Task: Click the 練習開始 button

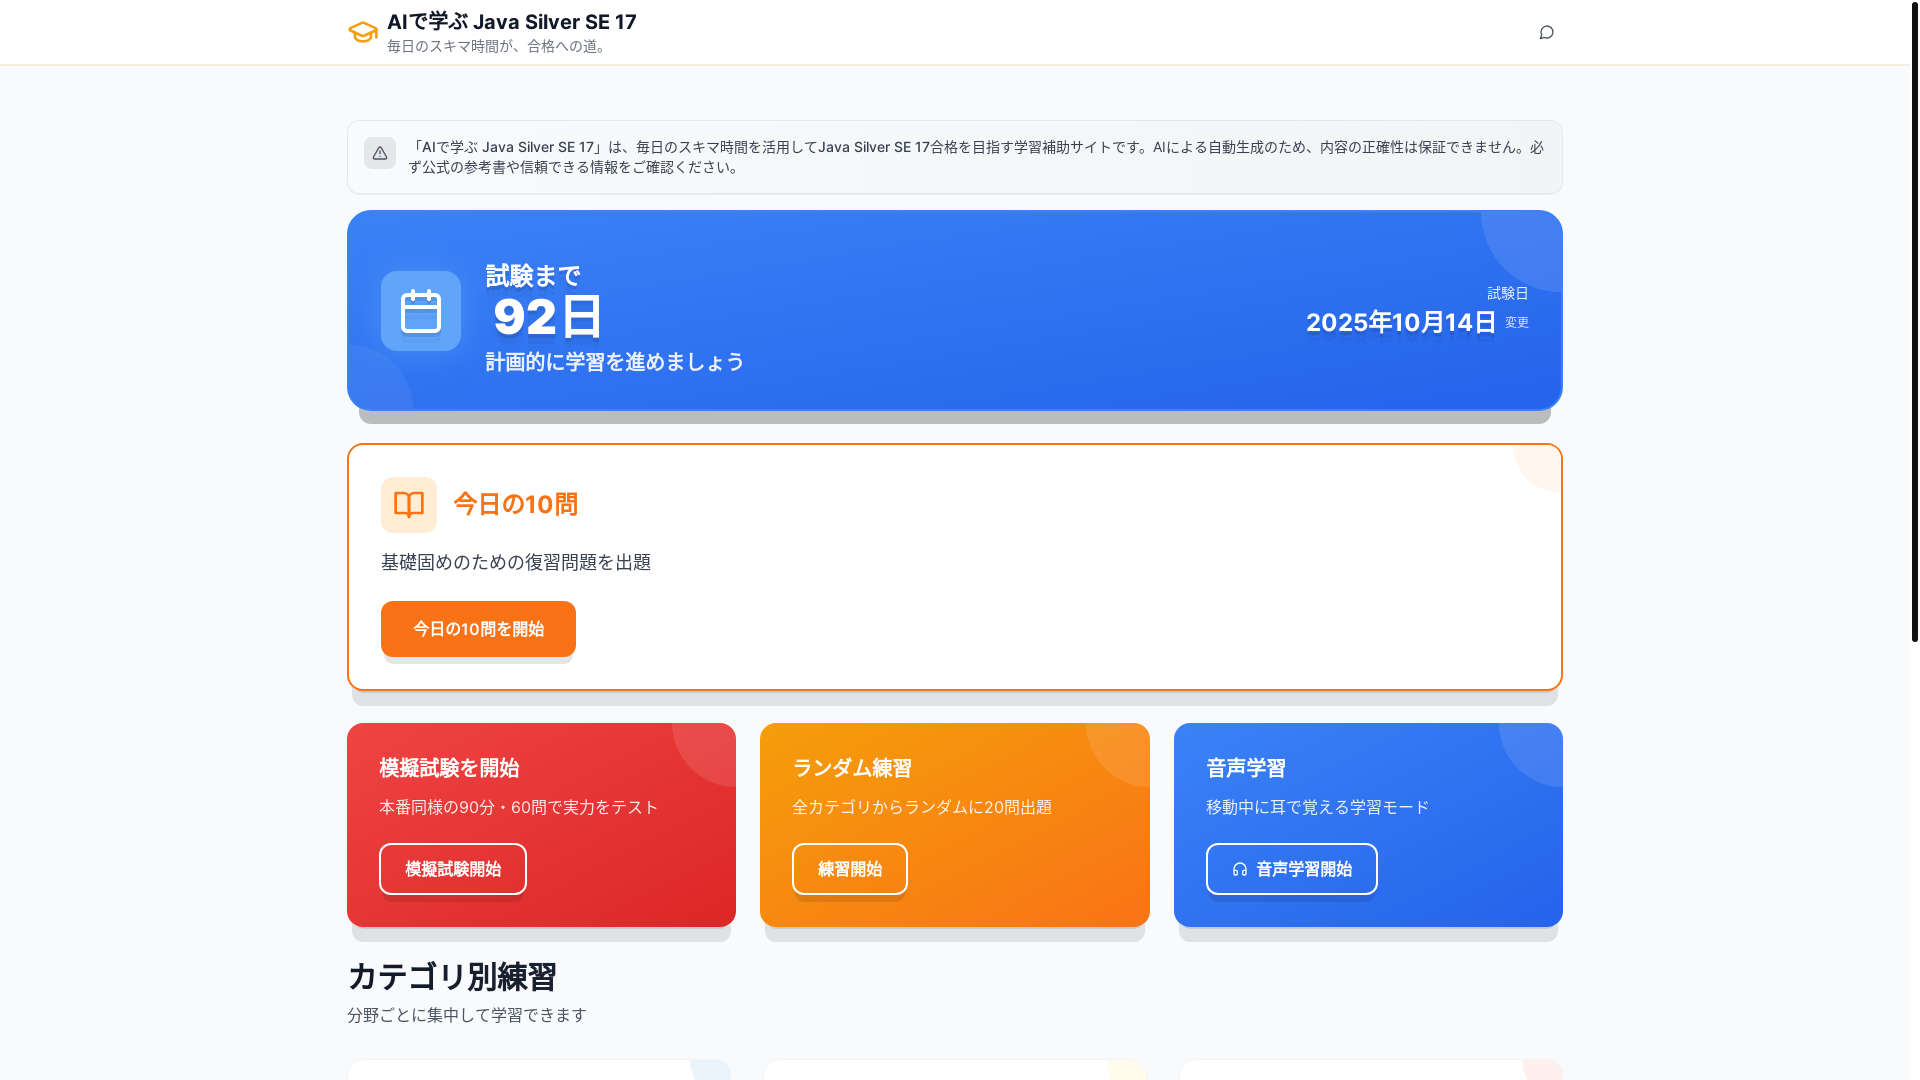Action: pyautogui.click(x=850, y=869)
